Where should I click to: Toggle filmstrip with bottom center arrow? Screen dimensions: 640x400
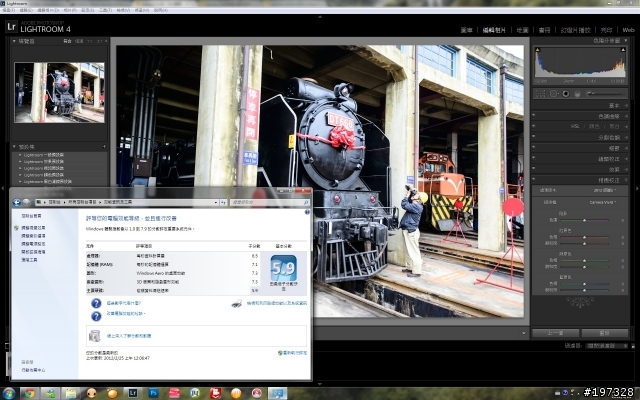[320, 384]
